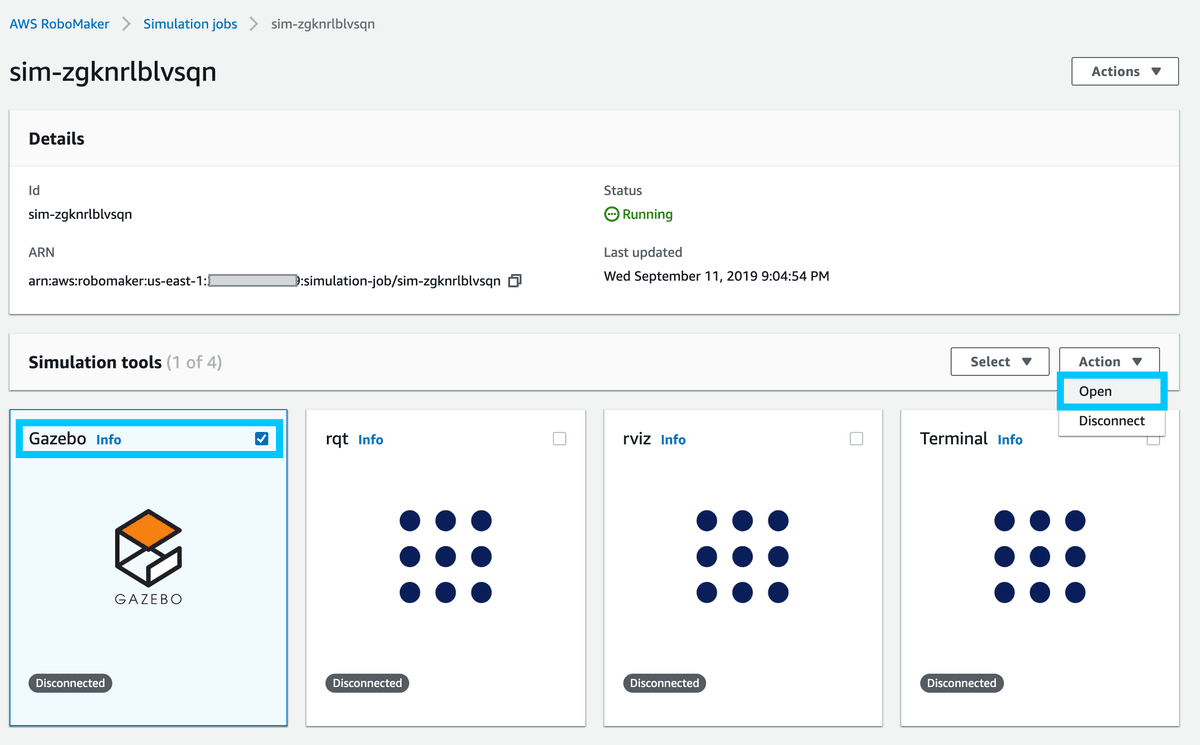Image resolution: width=1200 pixels, height=745 pixels.
Task: Click the rqt nine-dot grid icon
Action: pos(445,556)
